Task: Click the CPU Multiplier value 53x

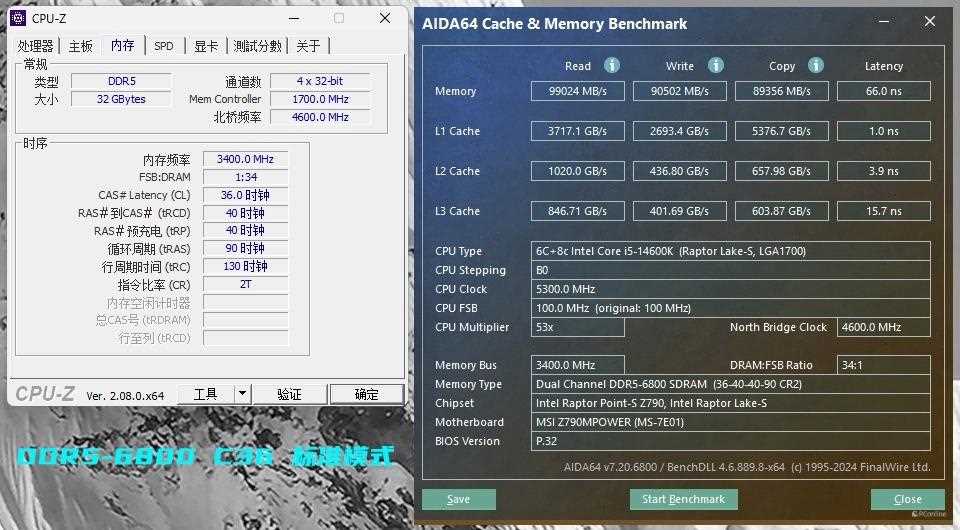Action: tap(577, 327)
